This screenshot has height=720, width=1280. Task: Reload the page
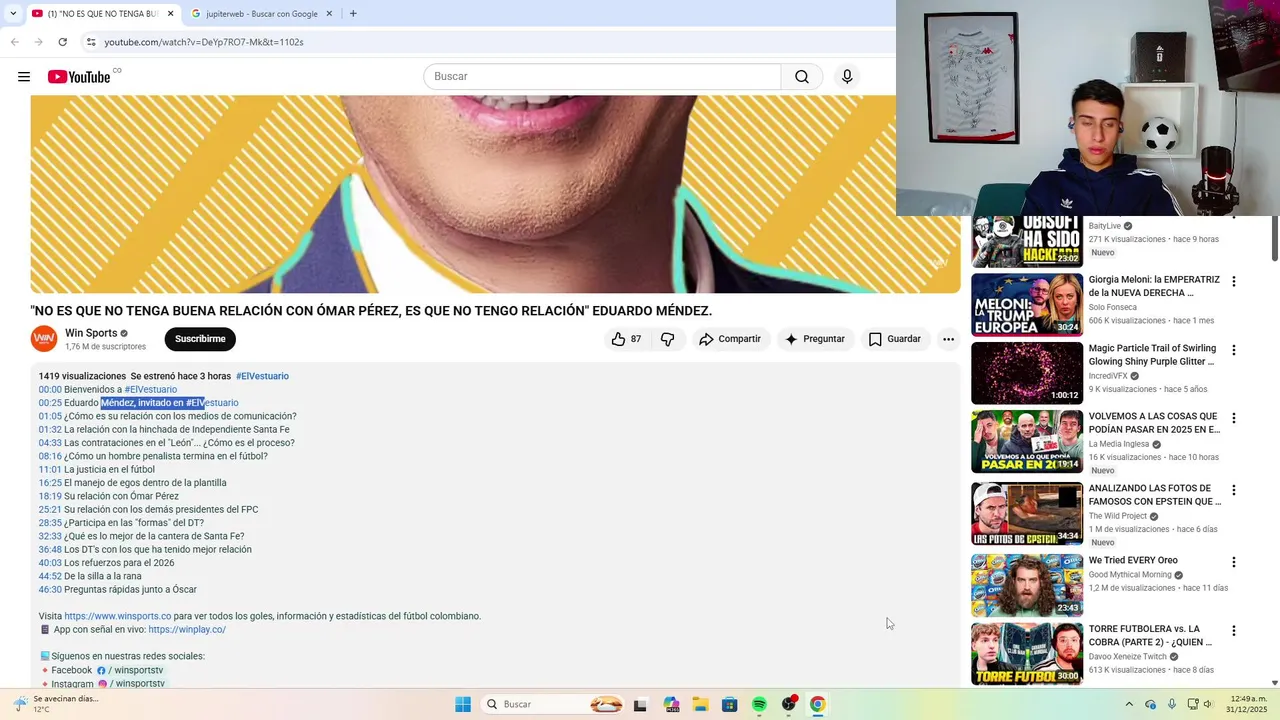(62, 42)
